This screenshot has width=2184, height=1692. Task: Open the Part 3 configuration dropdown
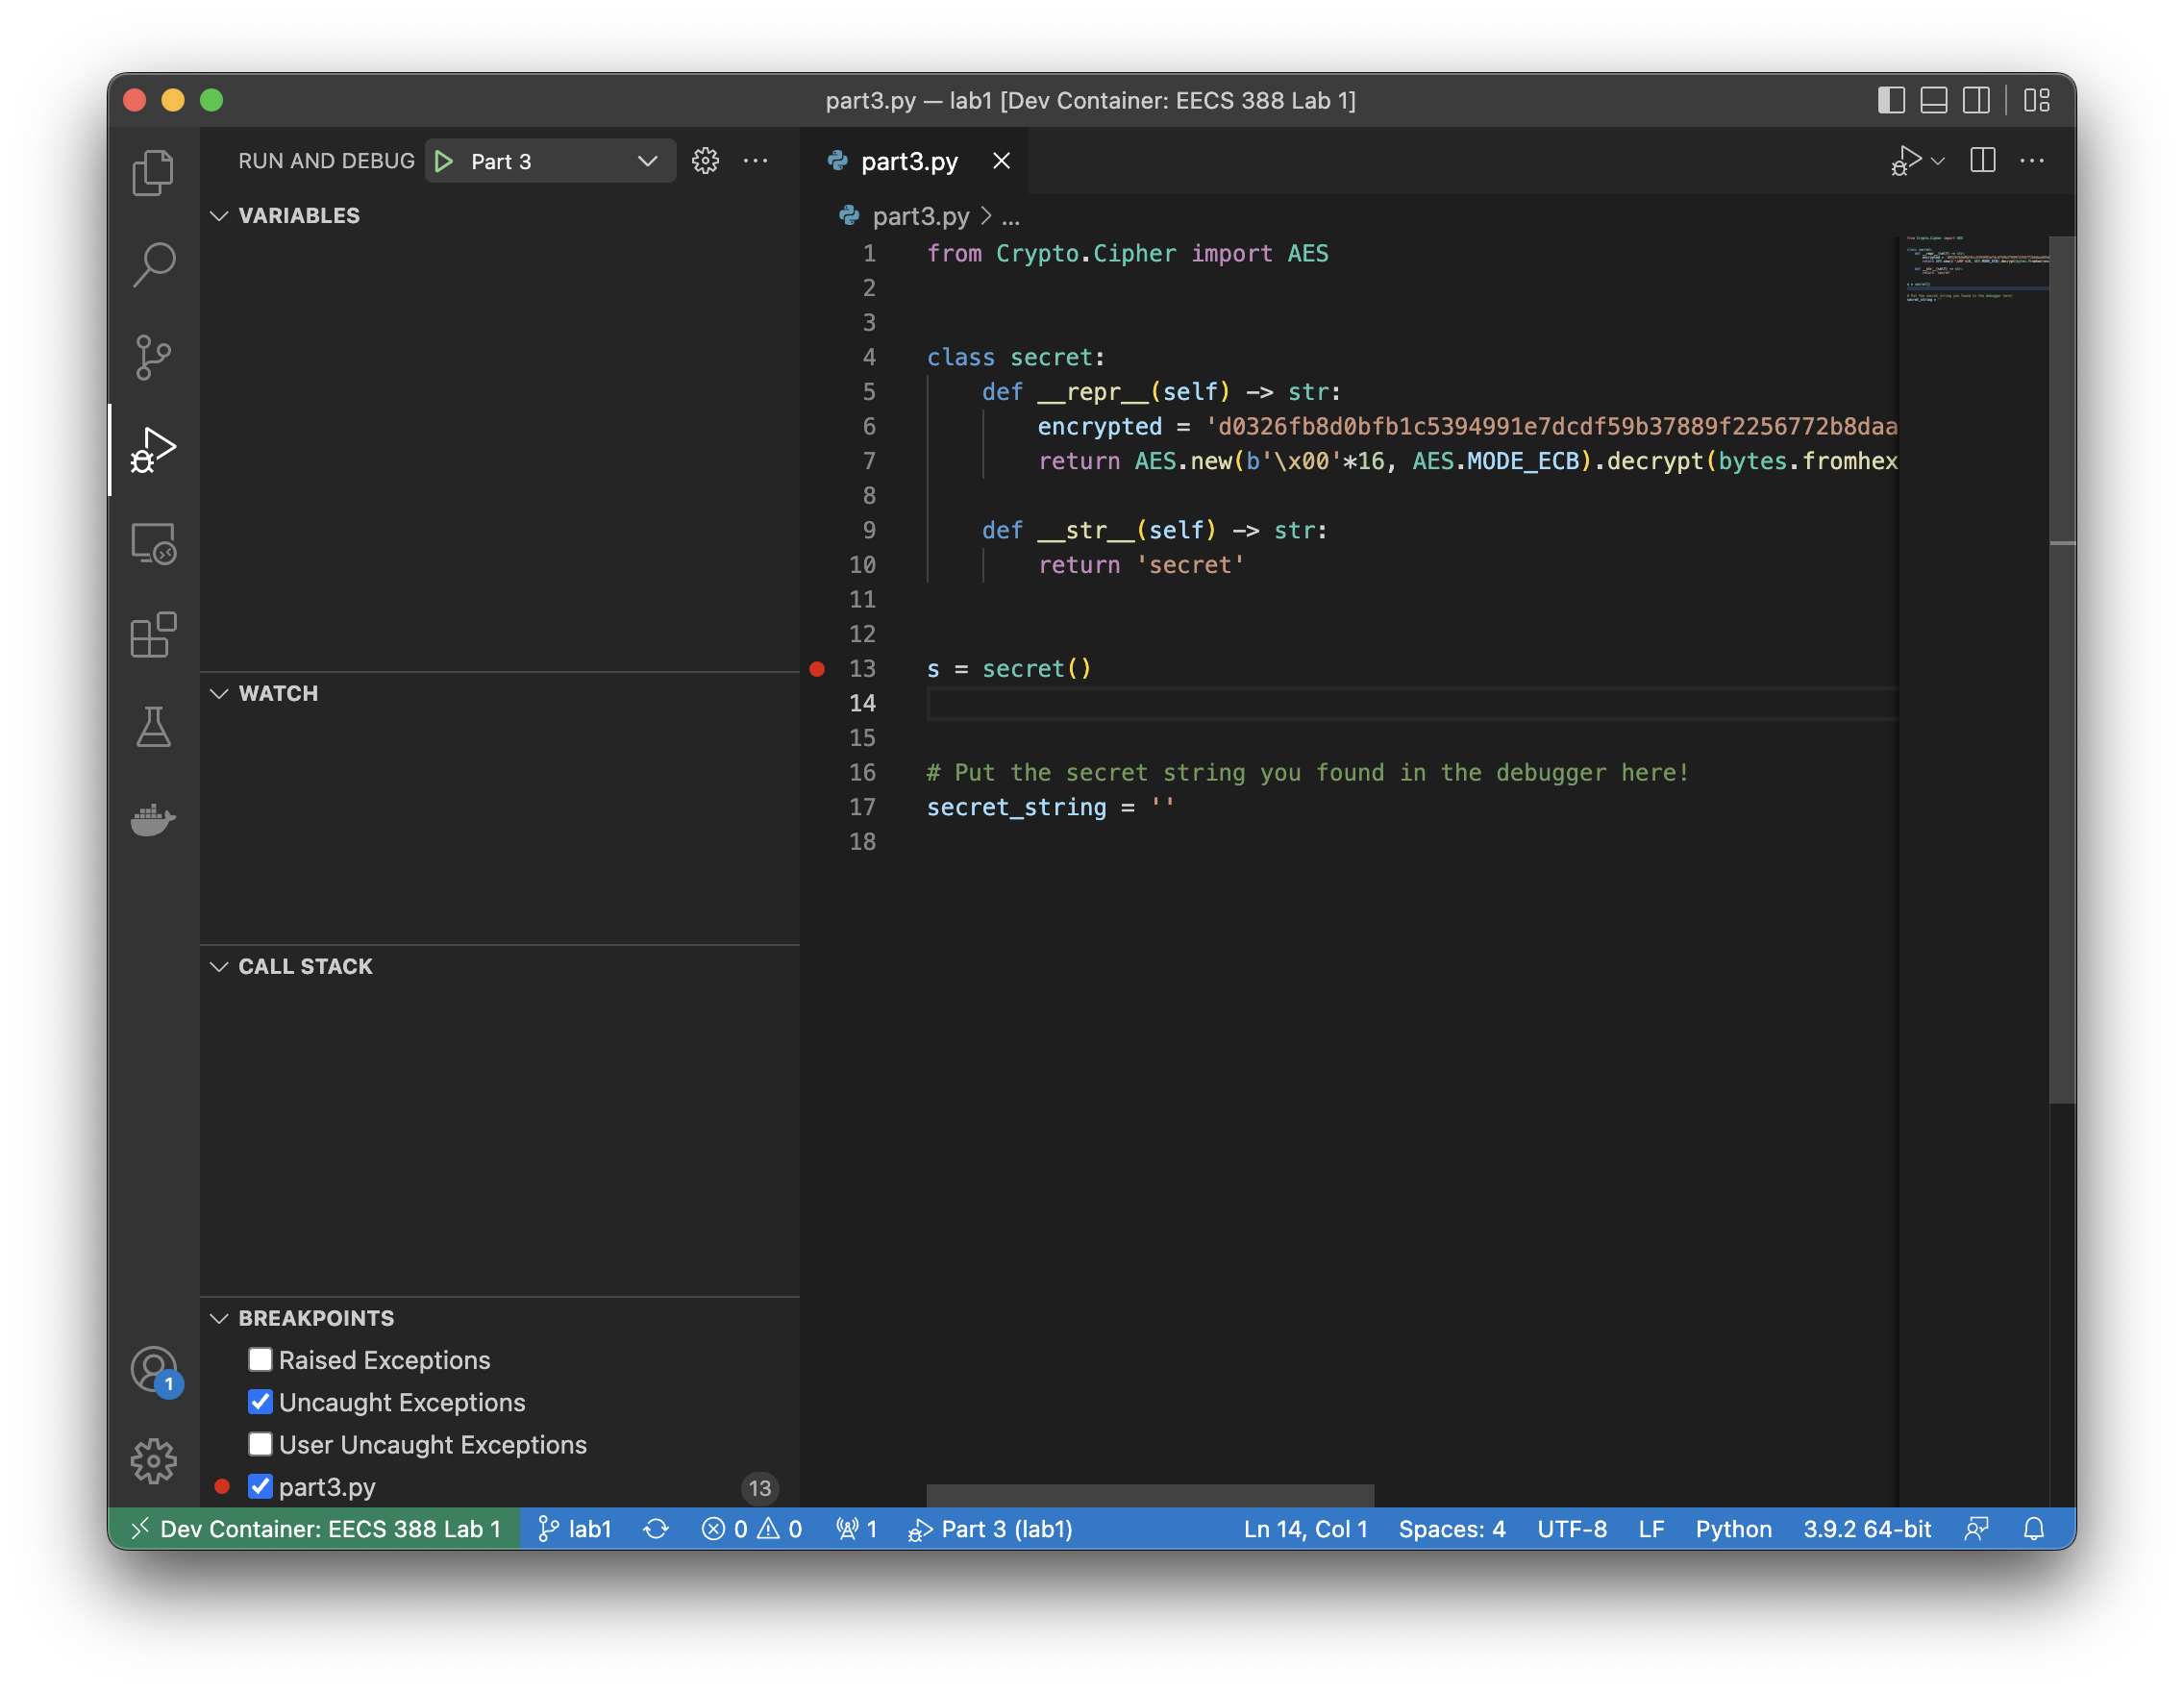click(x=551, y=161)
